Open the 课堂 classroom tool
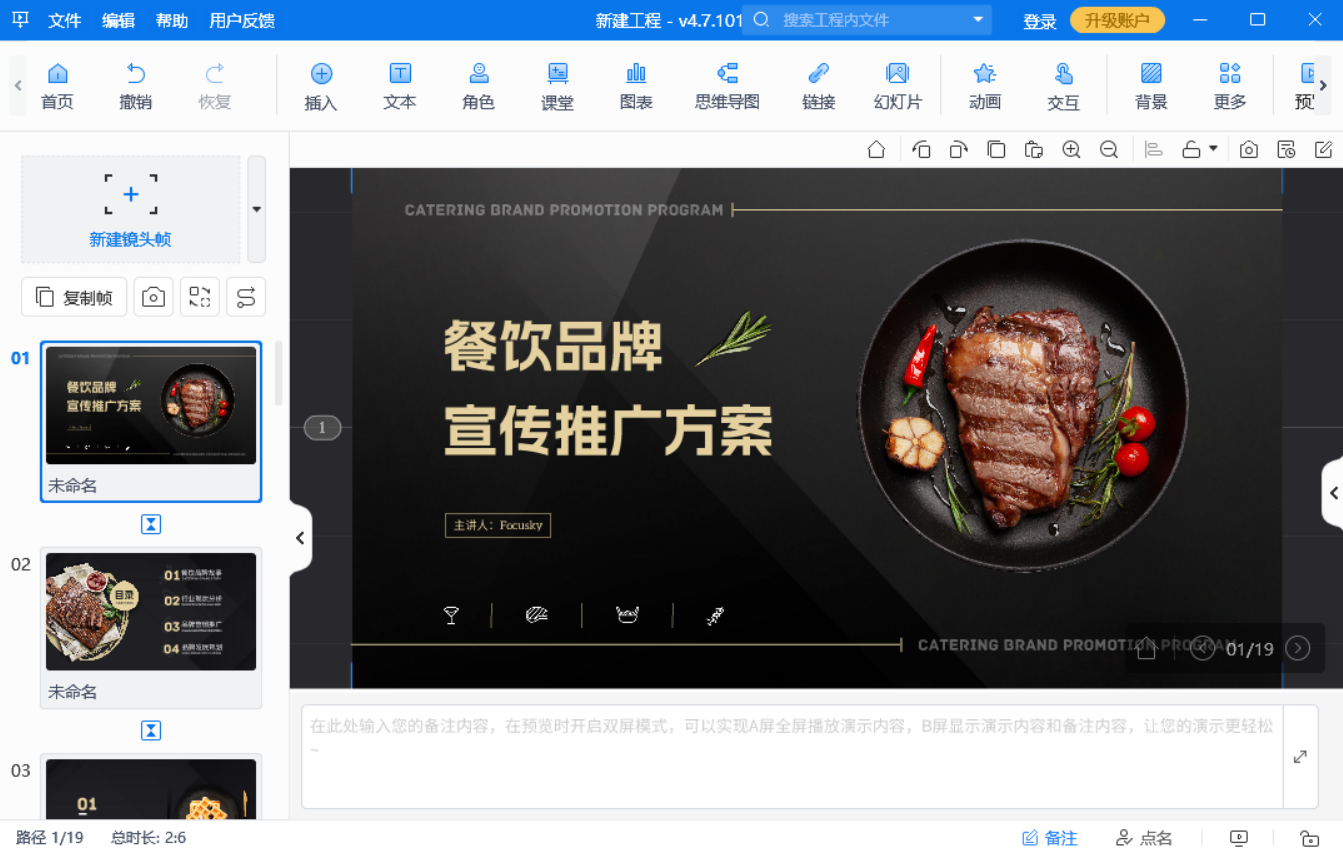This screenshot has height=850, width=1343. (x=557, y=85)
